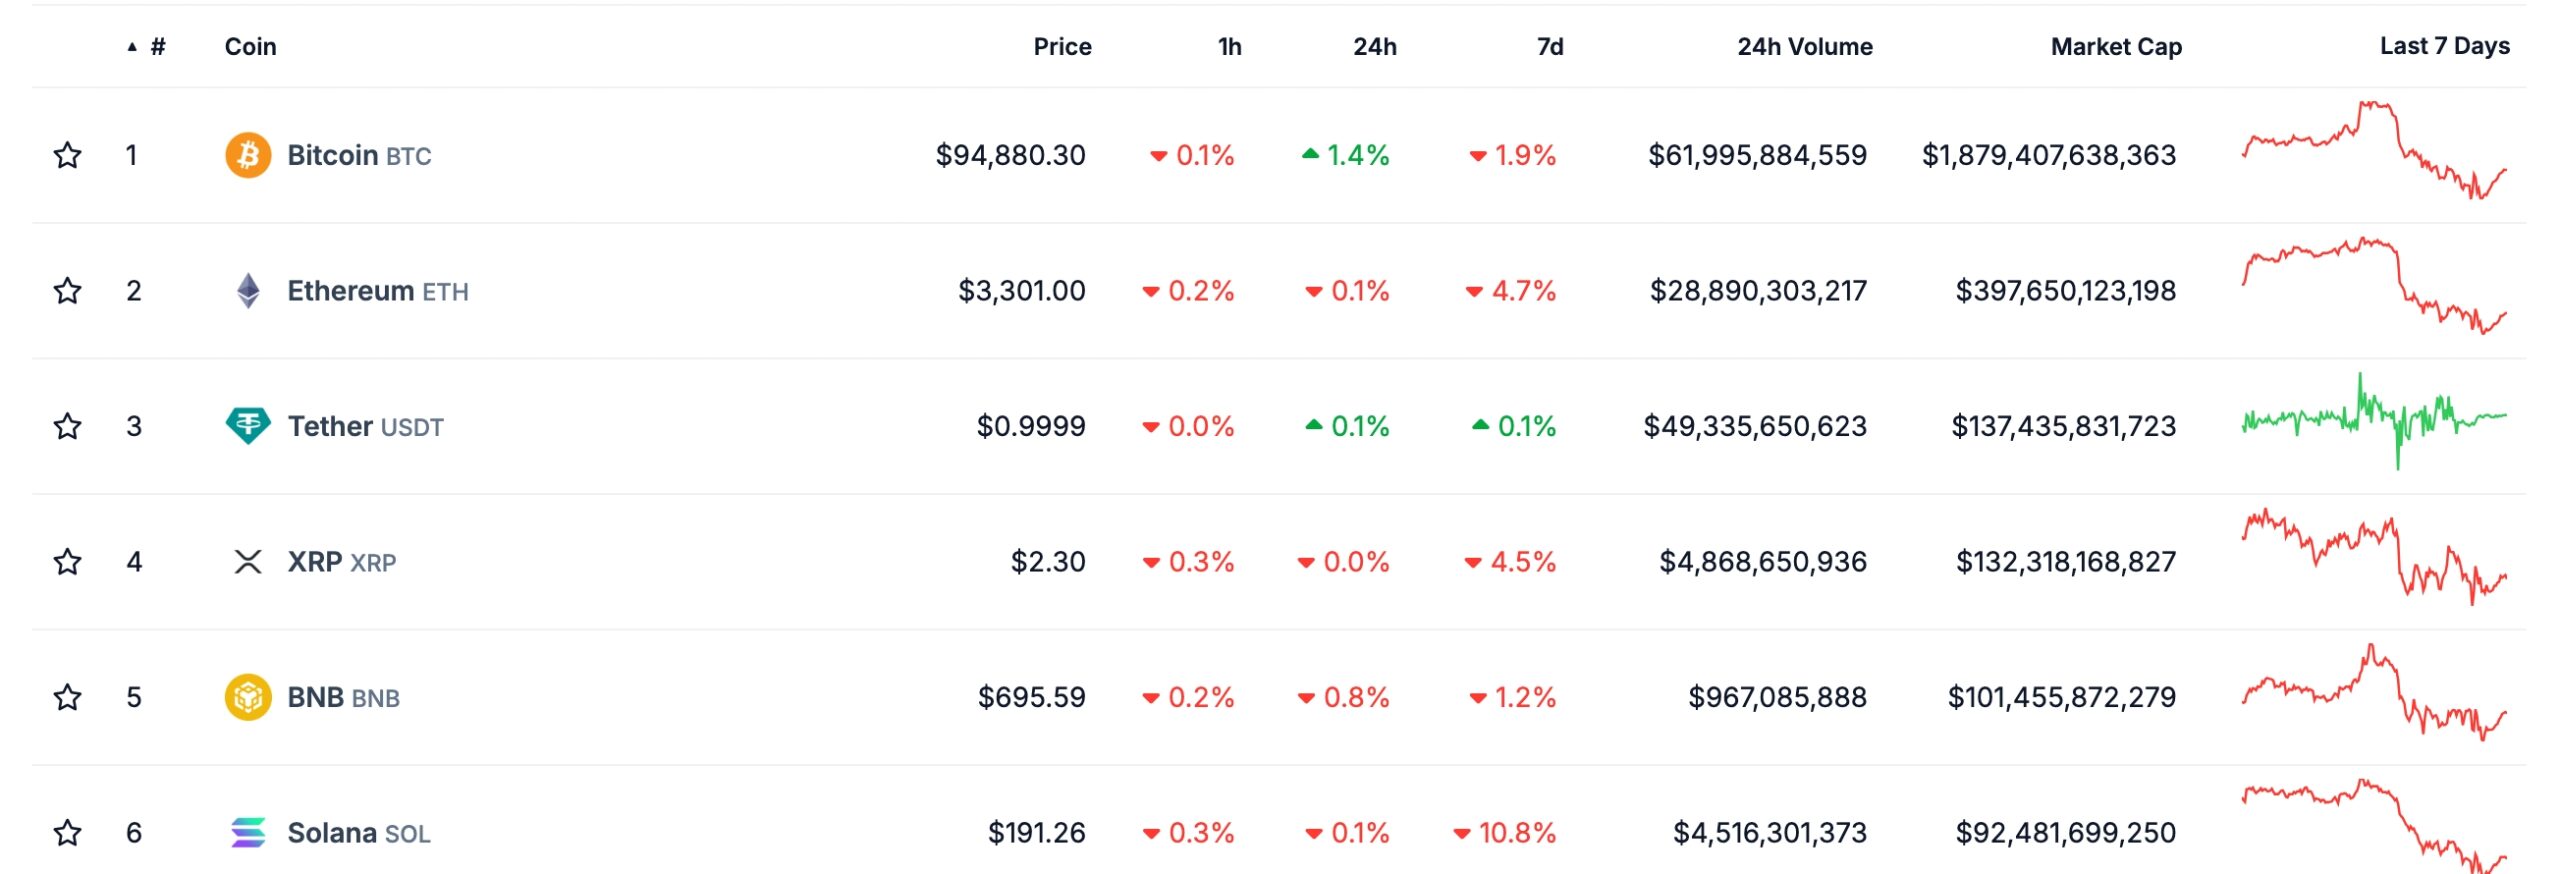
Task: Sort by rank using the # header
Action: pyautogui.click(x=157, y=46)
